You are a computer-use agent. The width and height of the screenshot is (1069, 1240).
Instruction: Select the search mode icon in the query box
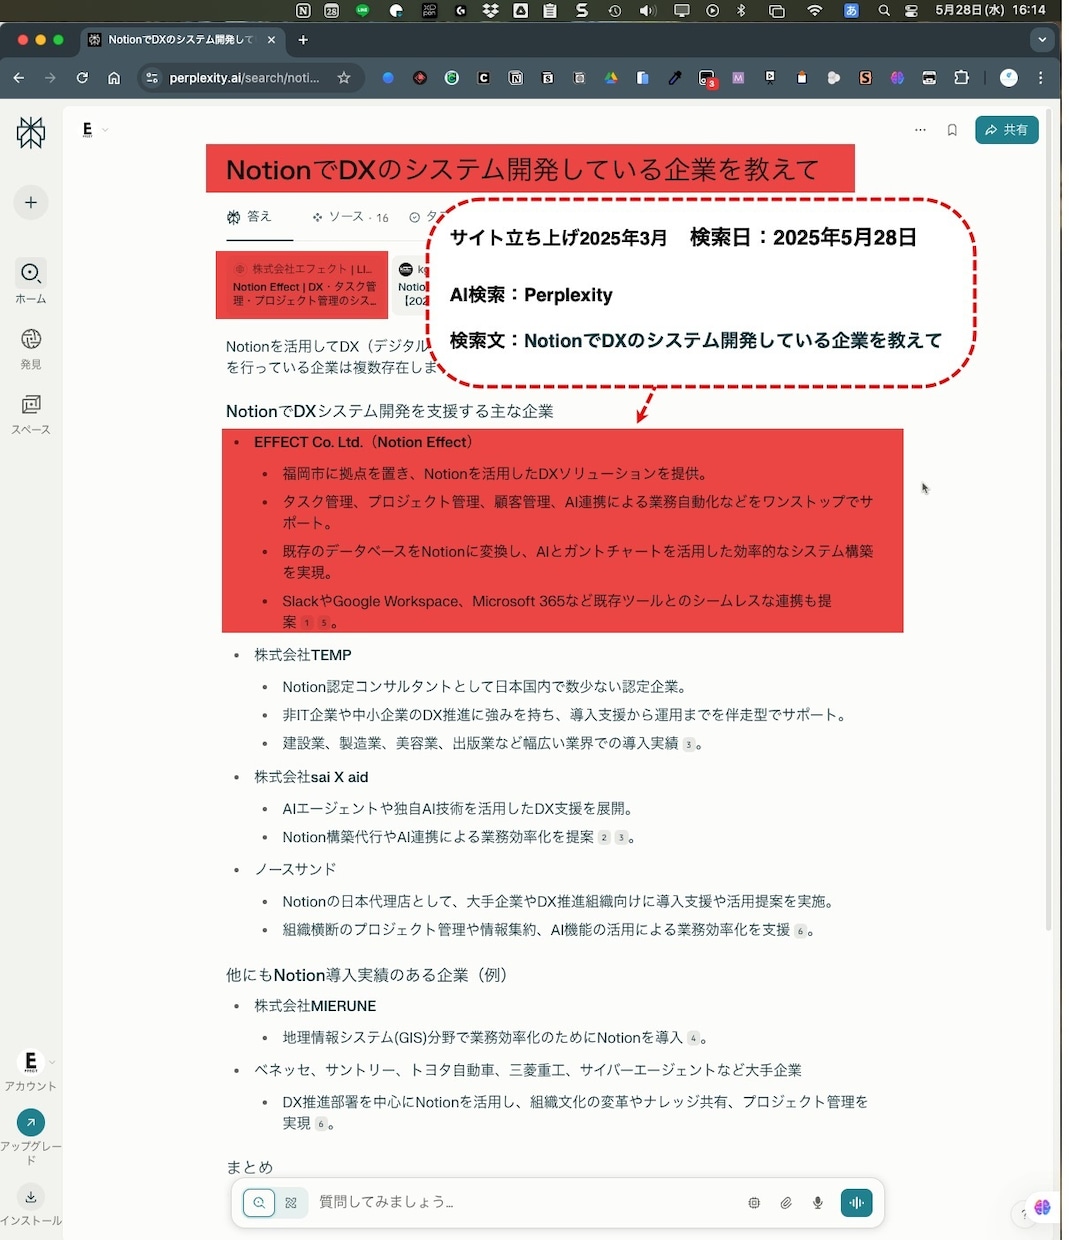point(259,1203)
